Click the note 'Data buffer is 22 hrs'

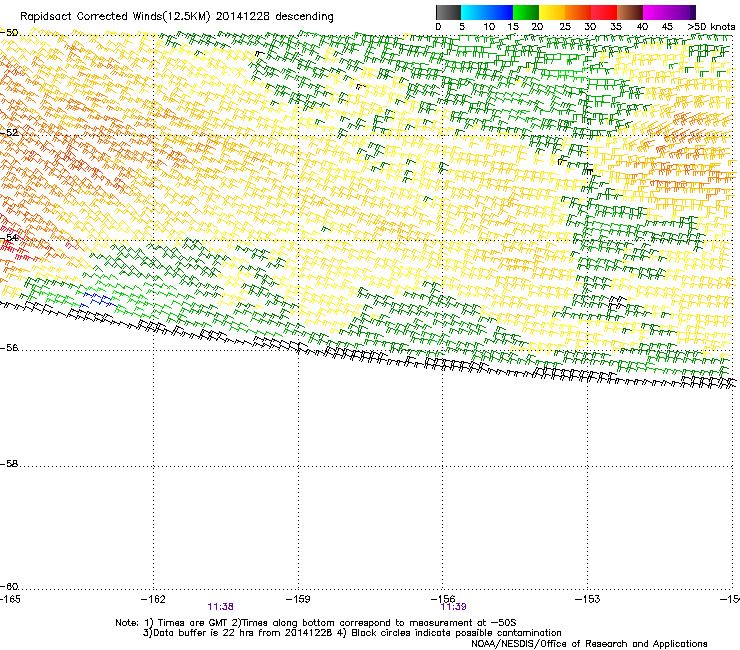[x=204, y=633]
